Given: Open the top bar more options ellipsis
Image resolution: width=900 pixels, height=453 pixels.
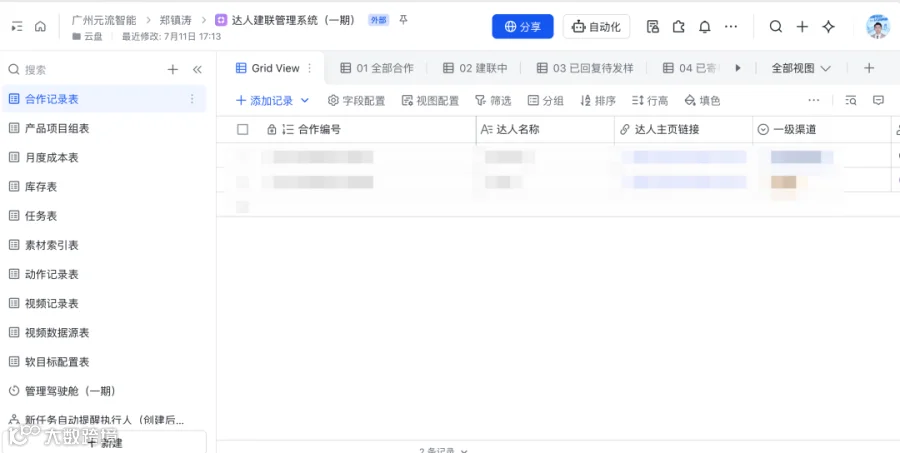Looking at the screenshot, I should pos(731,26).
